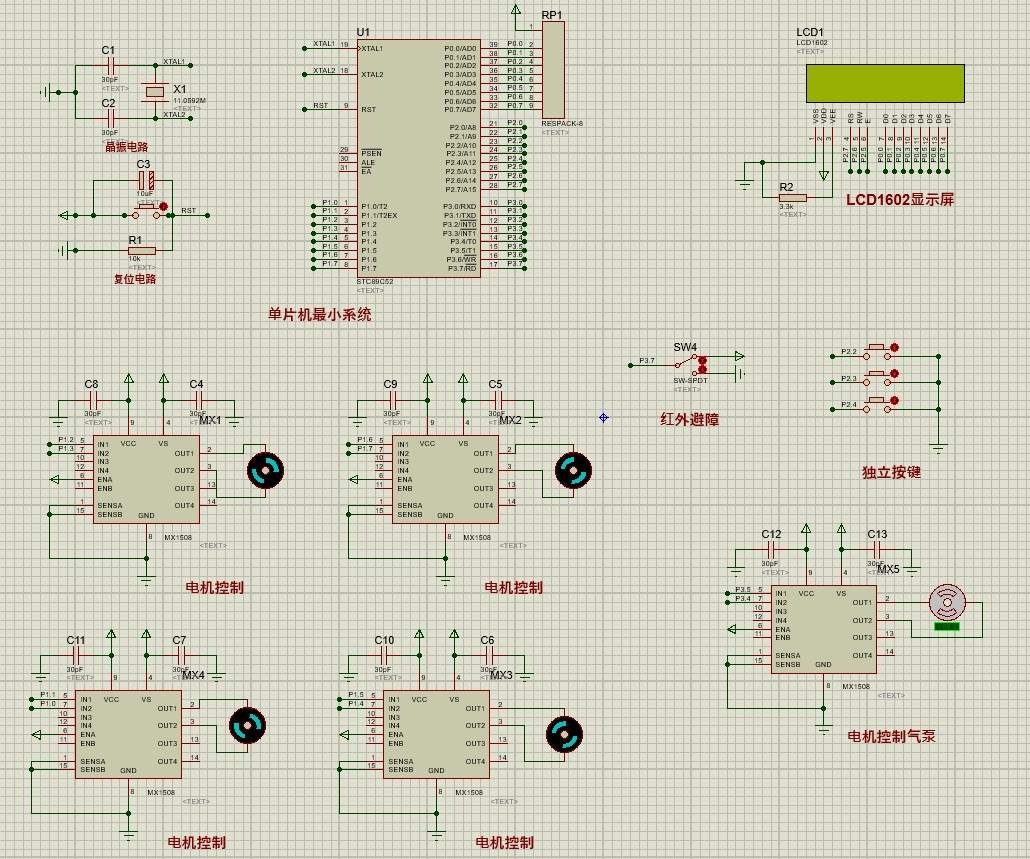This screenshot has width=1030, height=859.
Task: Select capacitor C11 near MX4
Action: pyautogui.click(x=76, y=655)
